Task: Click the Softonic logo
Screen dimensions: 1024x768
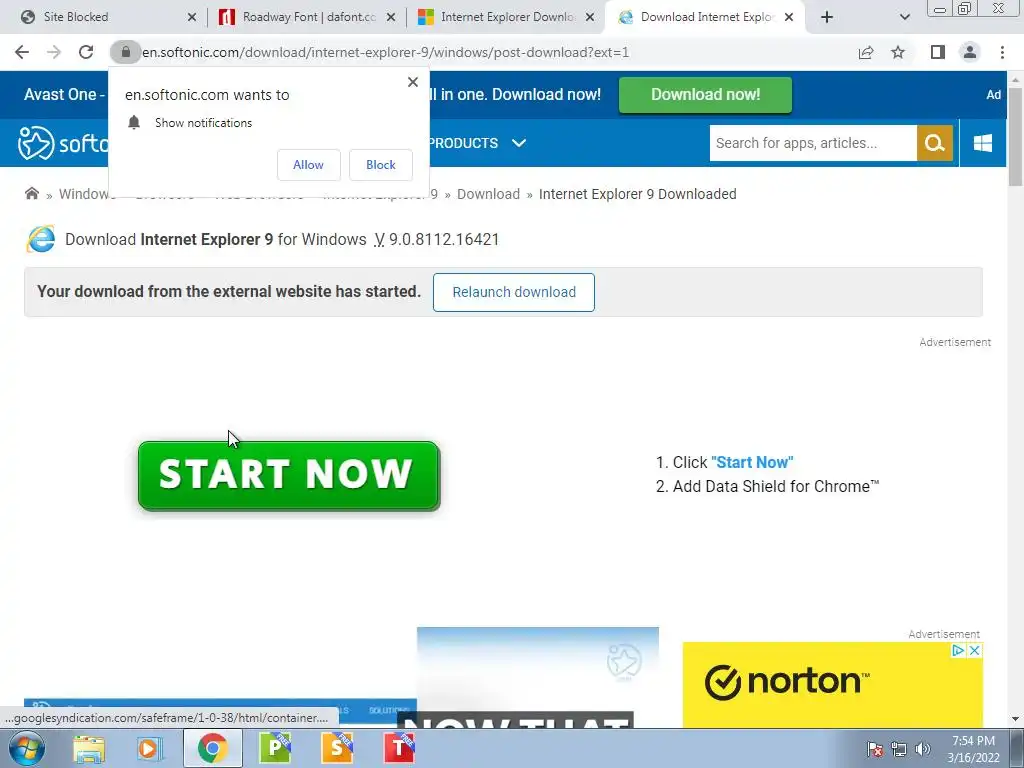Action: [63, 142]
